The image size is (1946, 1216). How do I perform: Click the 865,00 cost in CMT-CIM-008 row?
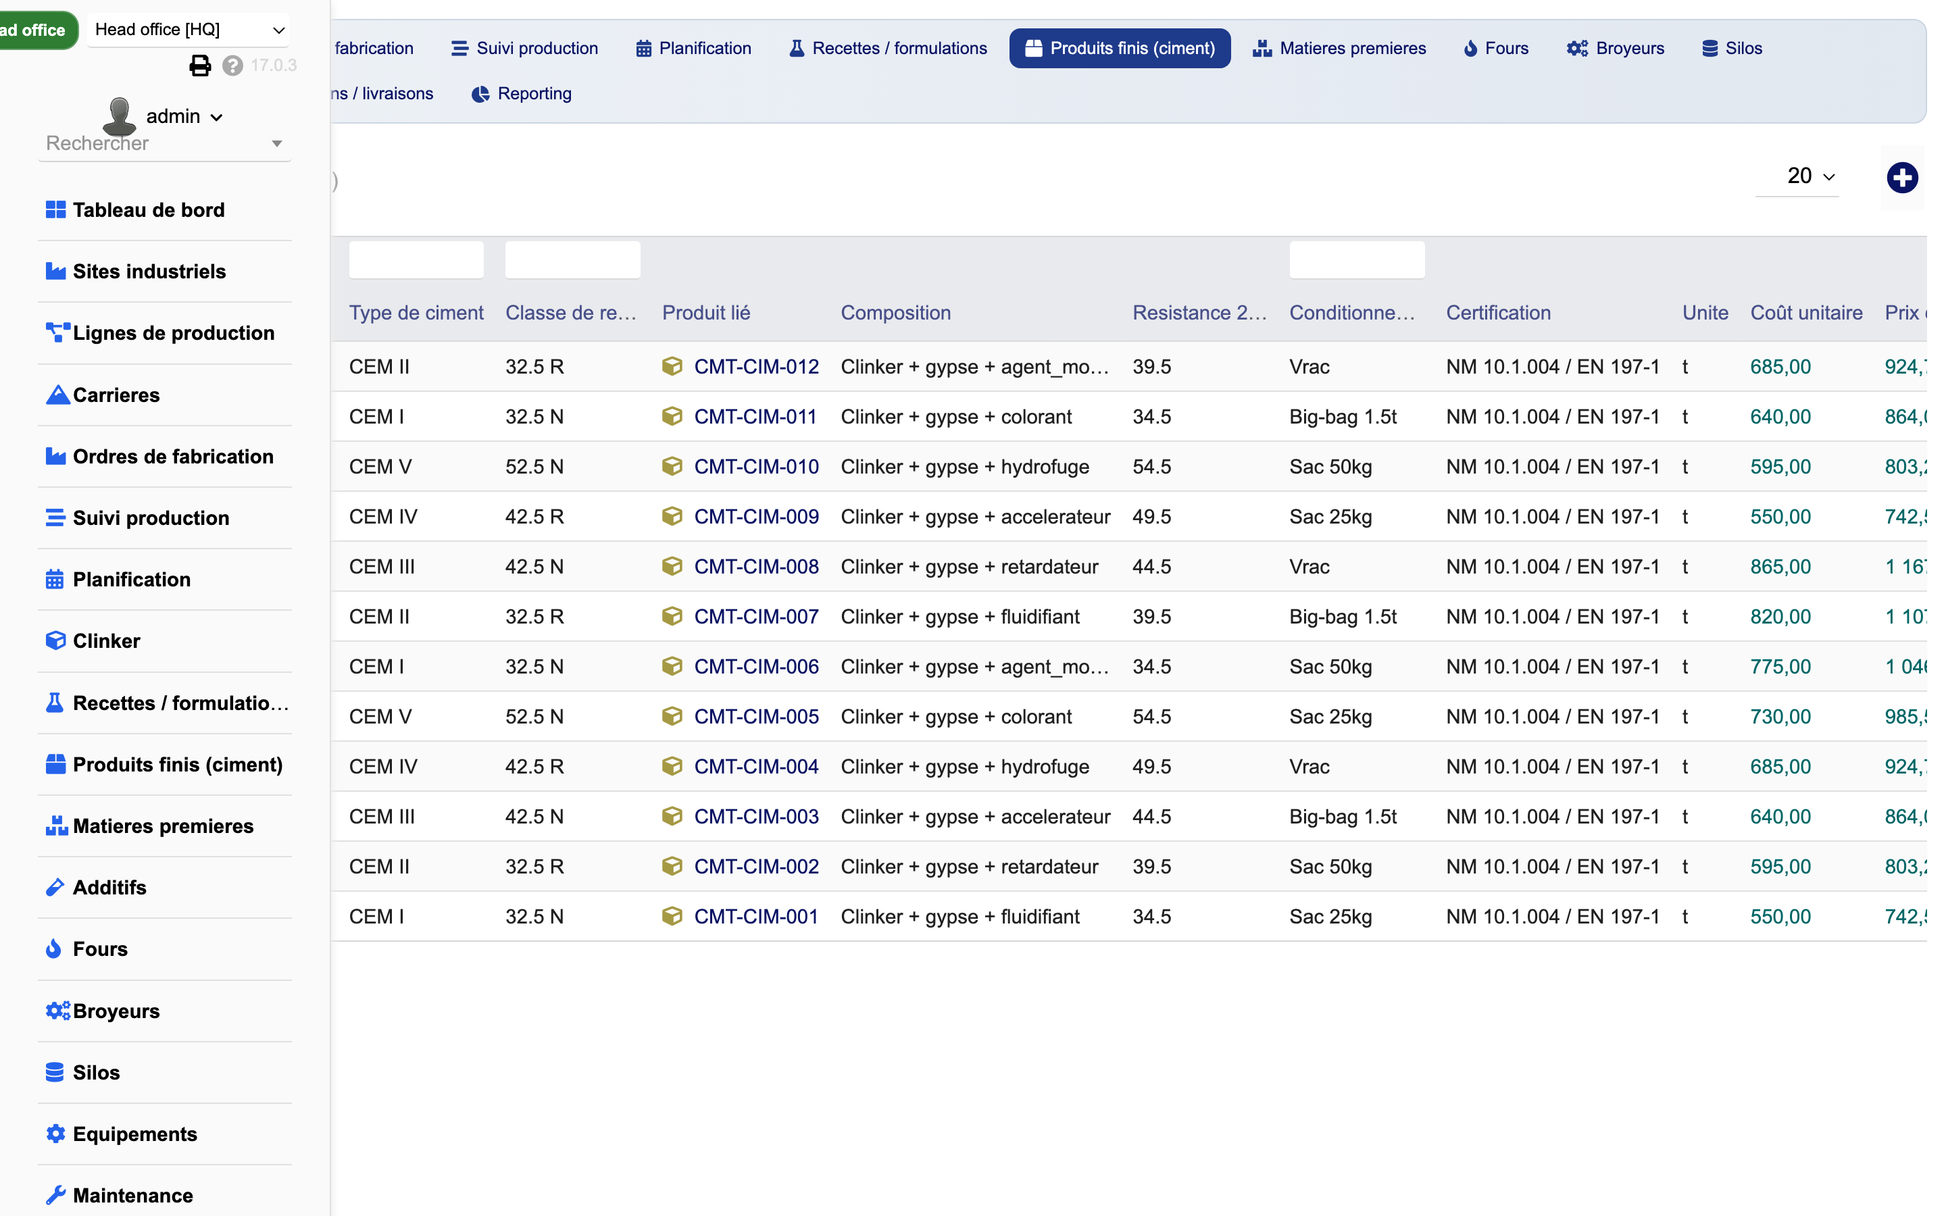click(1780, 567)
